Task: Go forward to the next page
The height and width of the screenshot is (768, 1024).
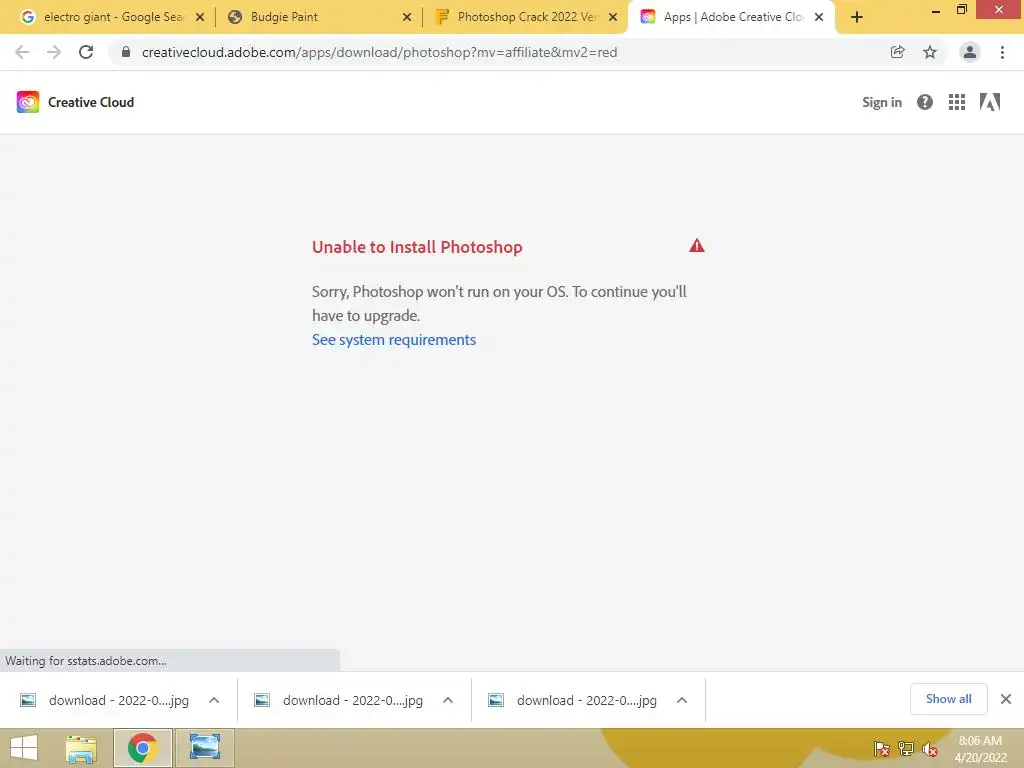Action: click(54, 52)
